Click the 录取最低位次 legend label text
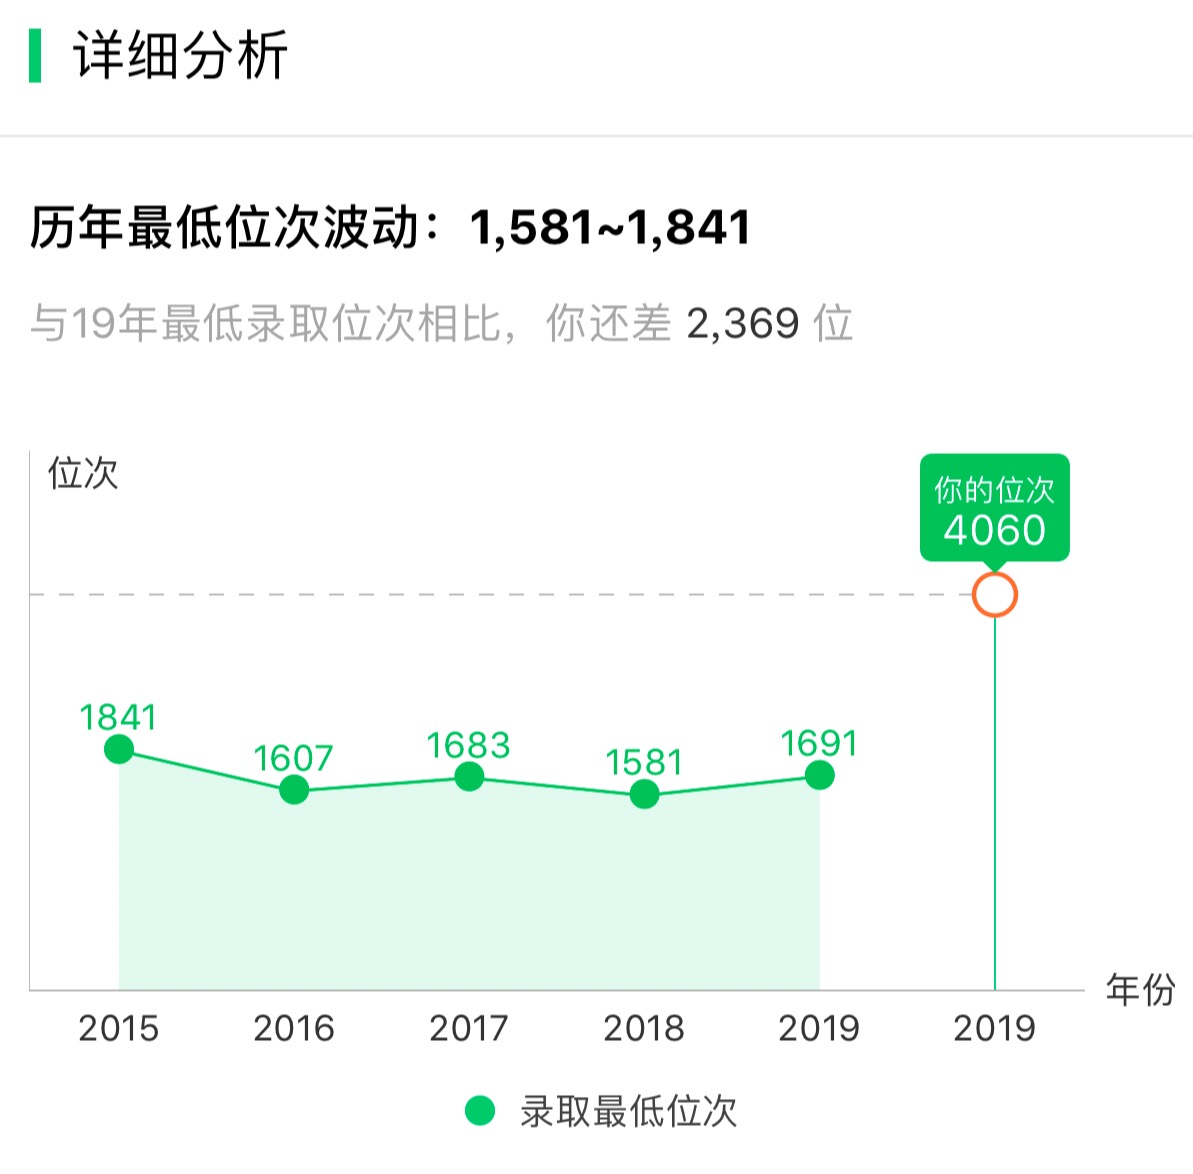This screenshot has width=1193, height=1174. coord(628,1111)
